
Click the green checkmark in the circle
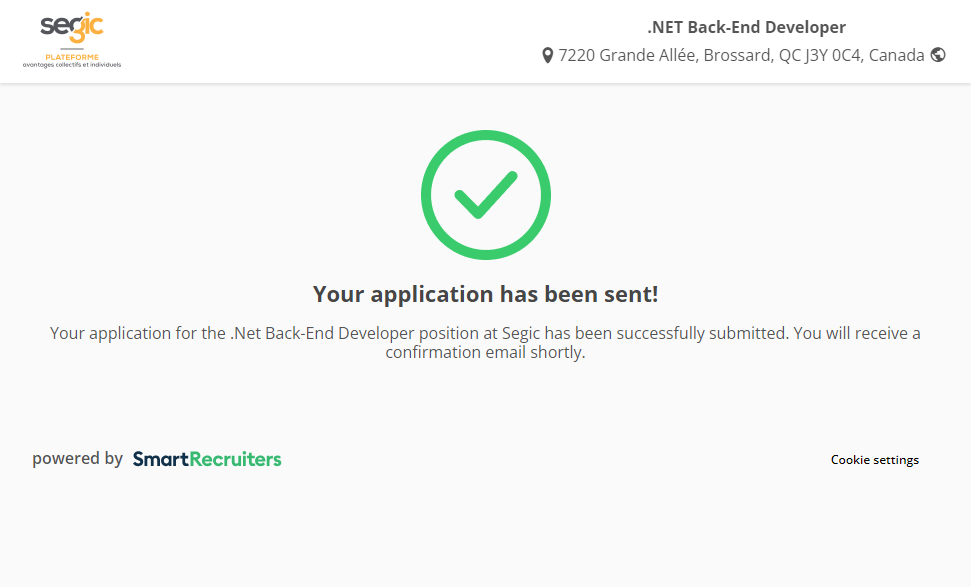coord(485,195)
